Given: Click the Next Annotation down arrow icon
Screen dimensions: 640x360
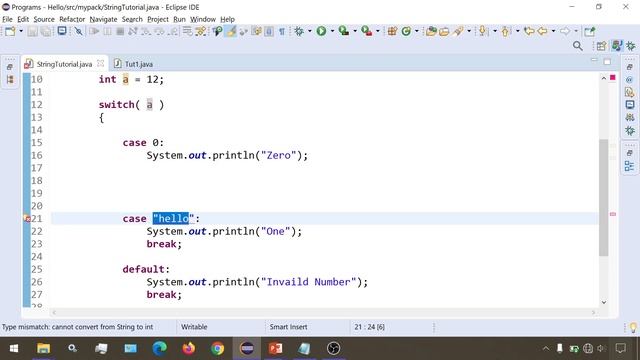Looking at the screenshot, I should (482, 31).
